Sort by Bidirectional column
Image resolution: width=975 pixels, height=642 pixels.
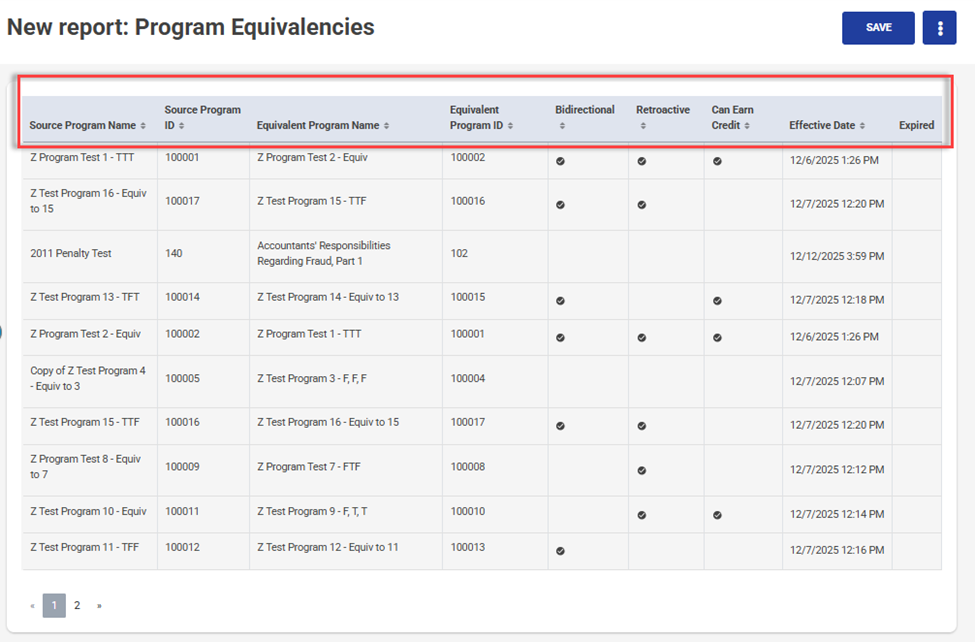tap(585, 117)
